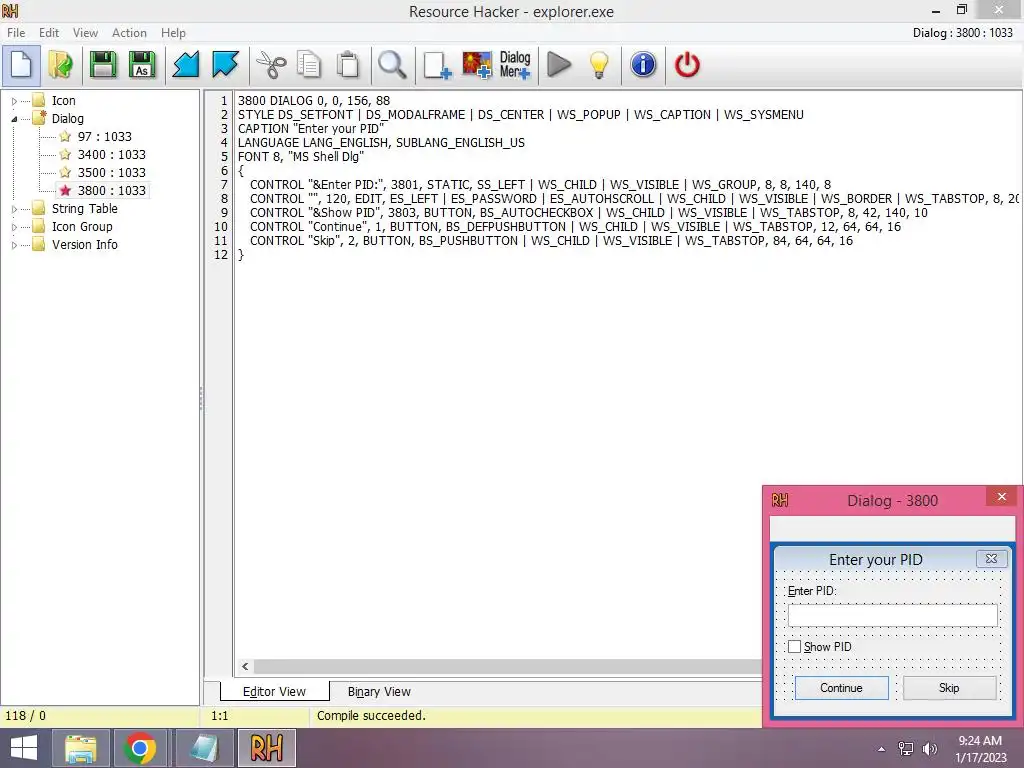Open the Action menu

pos(129,33)
